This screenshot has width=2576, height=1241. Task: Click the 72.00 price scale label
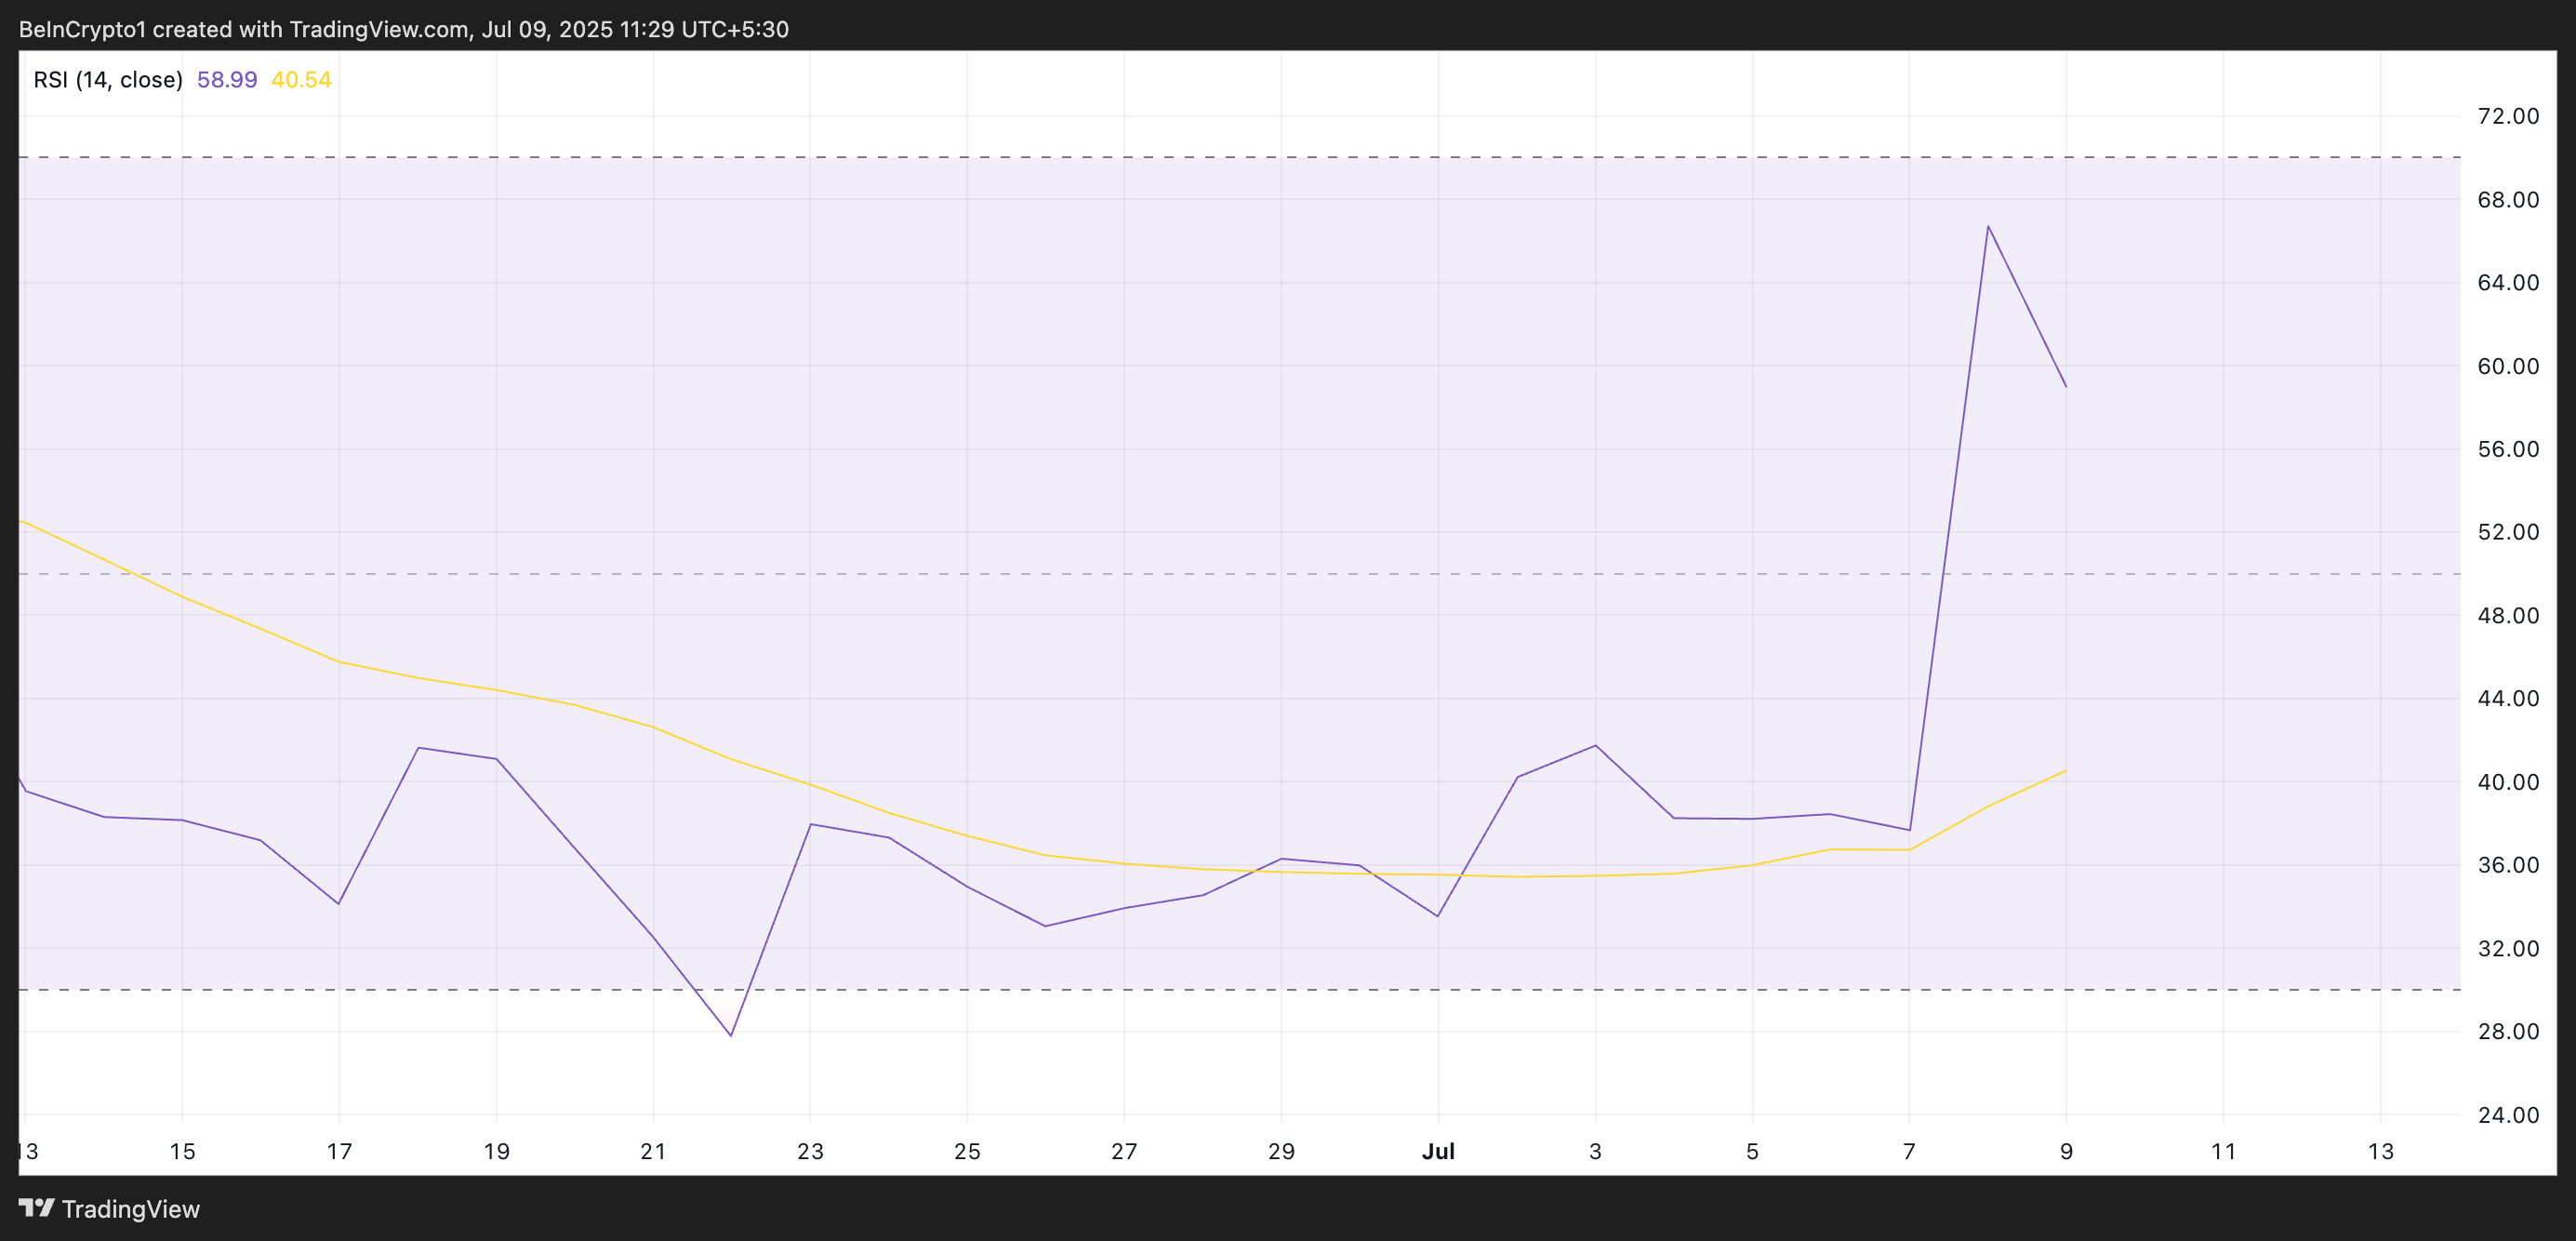(x=2507, y=116)
